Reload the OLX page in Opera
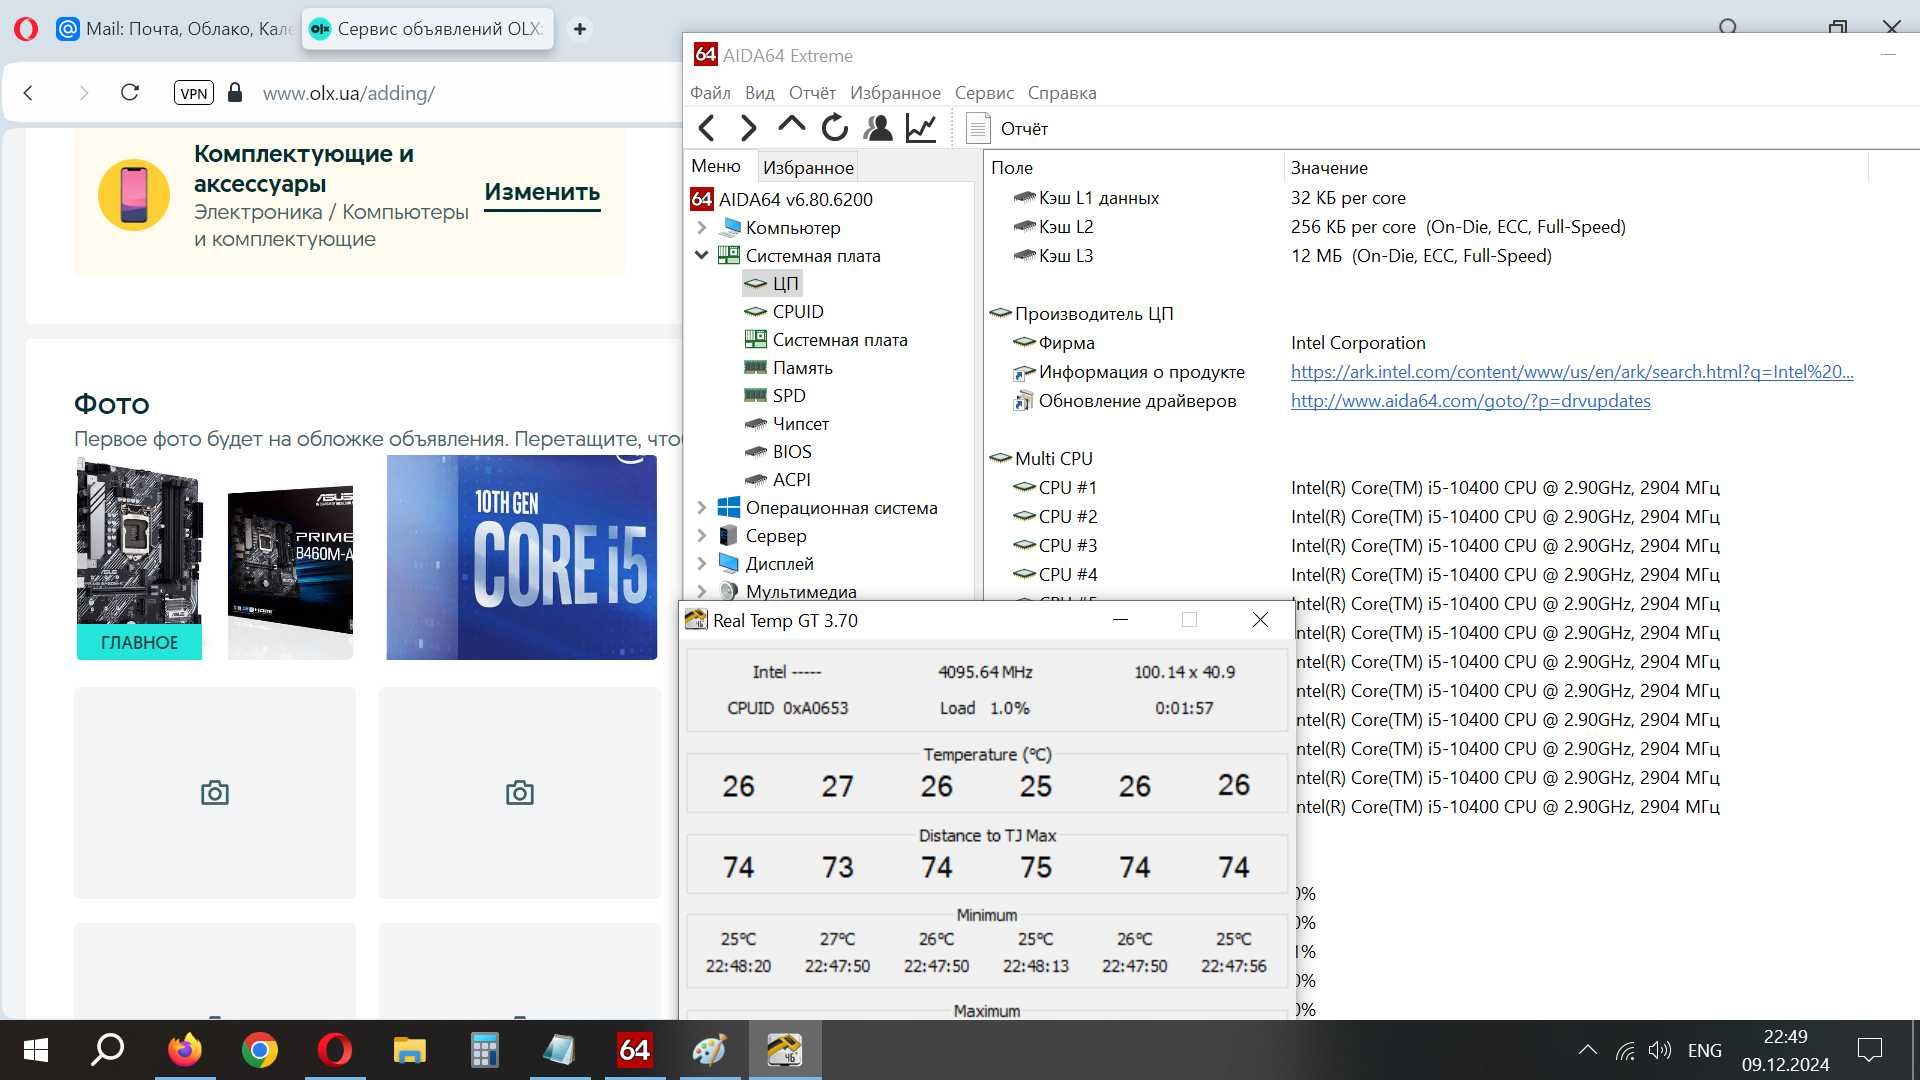This screenshot has width=1920, height=1080. click(x=130, y=93)
